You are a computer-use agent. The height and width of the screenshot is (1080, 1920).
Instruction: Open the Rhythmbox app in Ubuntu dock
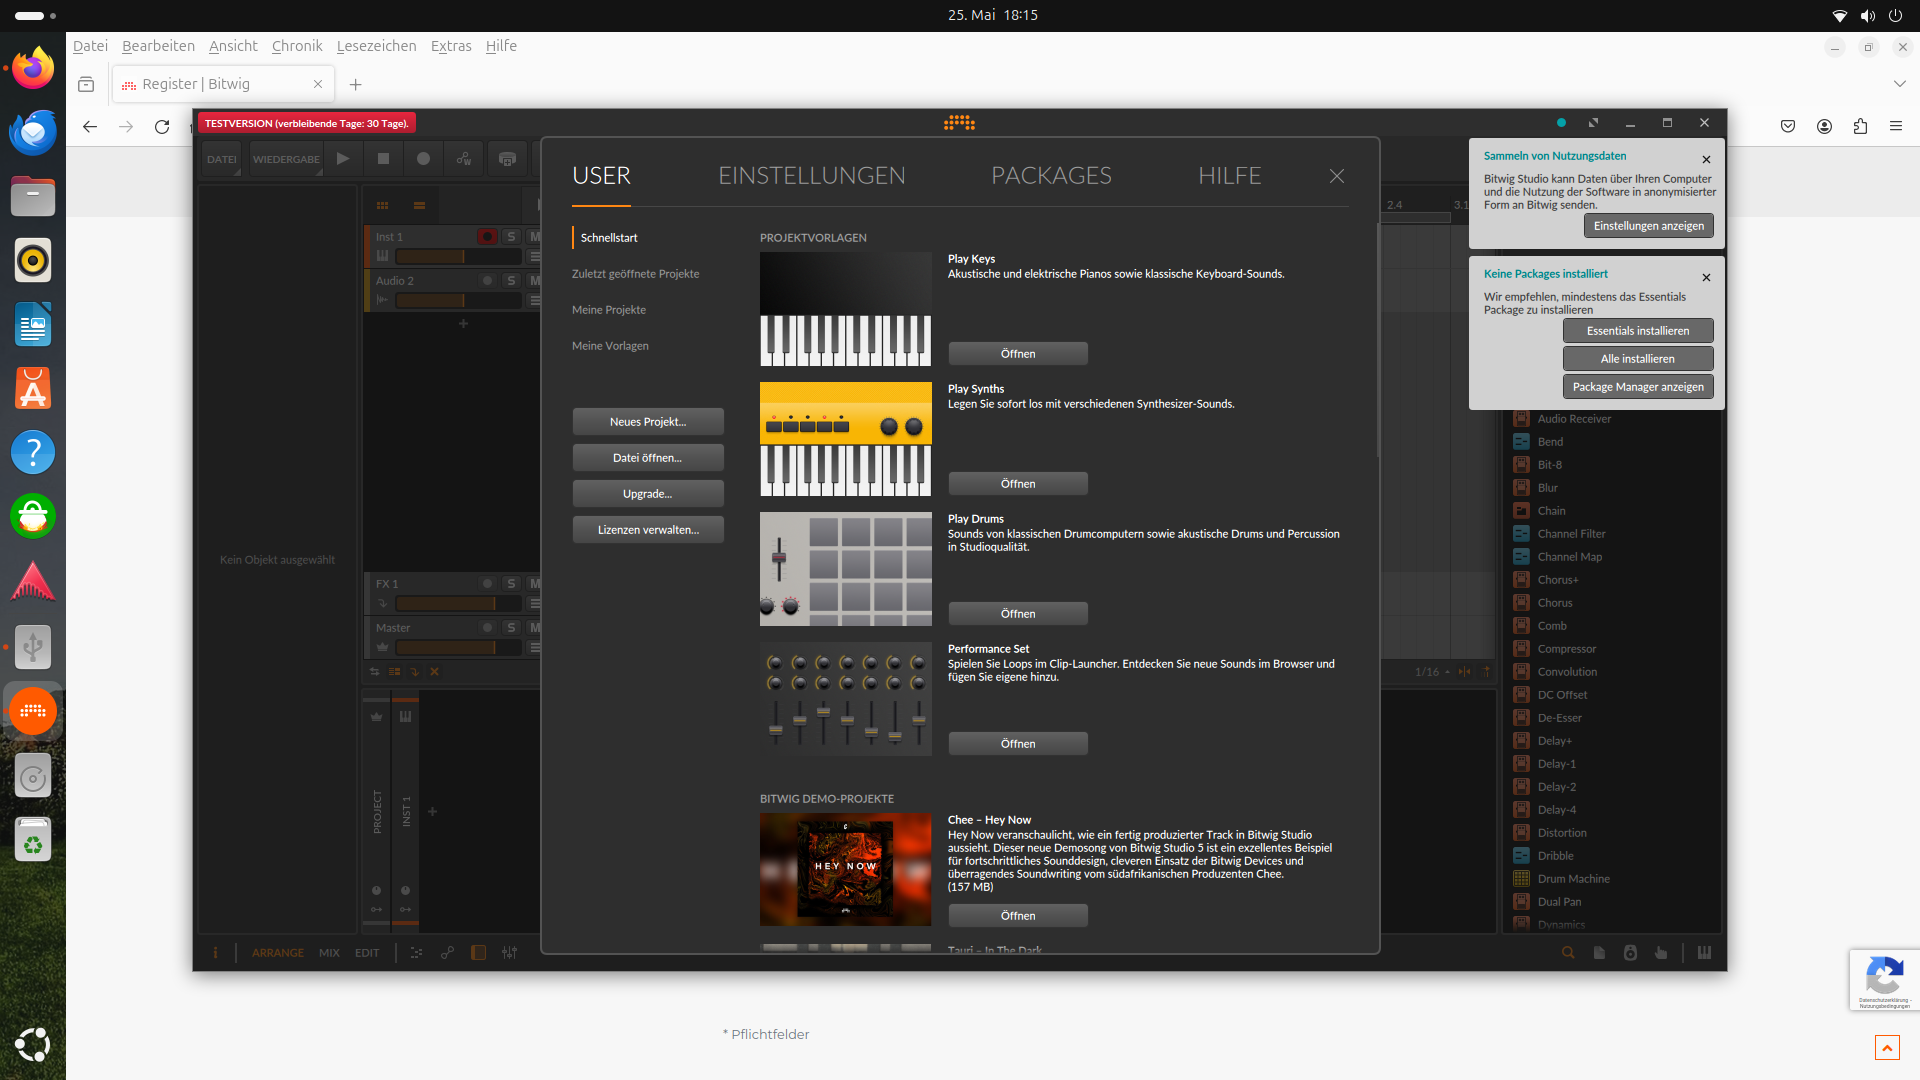click(x=33, y=261)
